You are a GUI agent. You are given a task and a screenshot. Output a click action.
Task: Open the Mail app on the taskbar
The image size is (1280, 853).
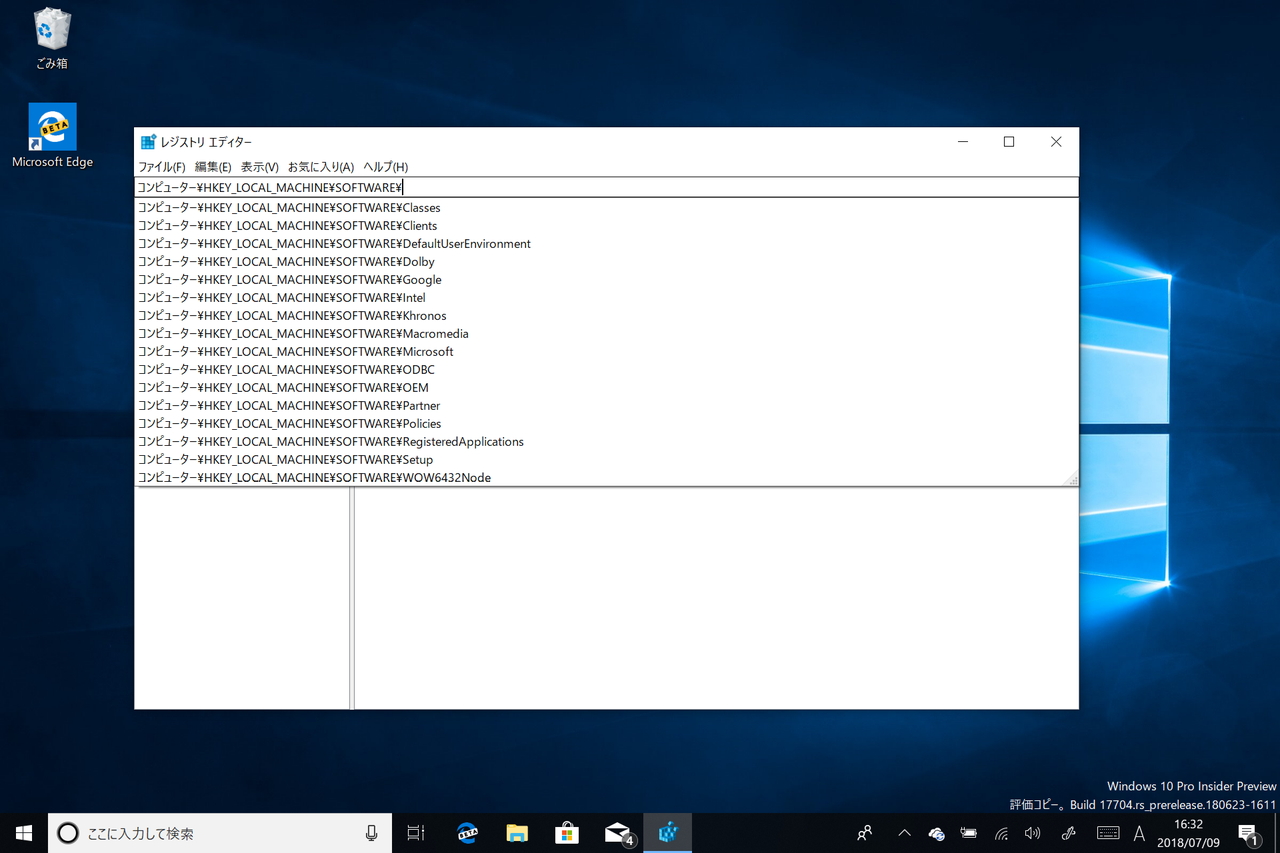click(618, 833)
